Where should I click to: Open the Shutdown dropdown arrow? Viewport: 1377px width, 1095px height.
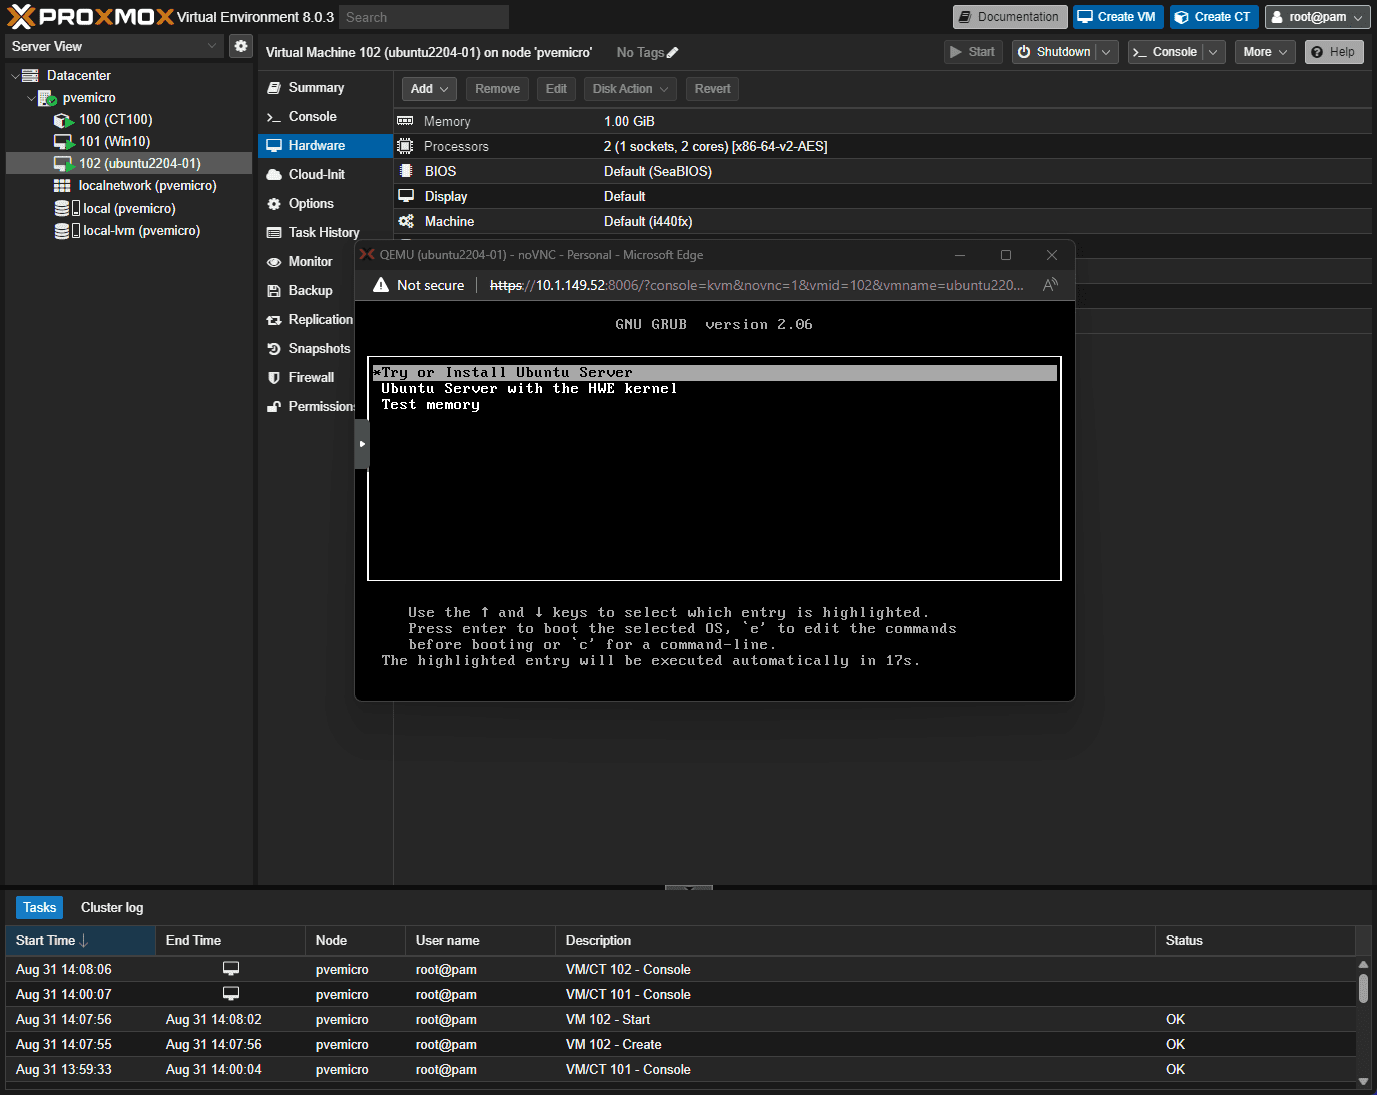point(1106,52)
